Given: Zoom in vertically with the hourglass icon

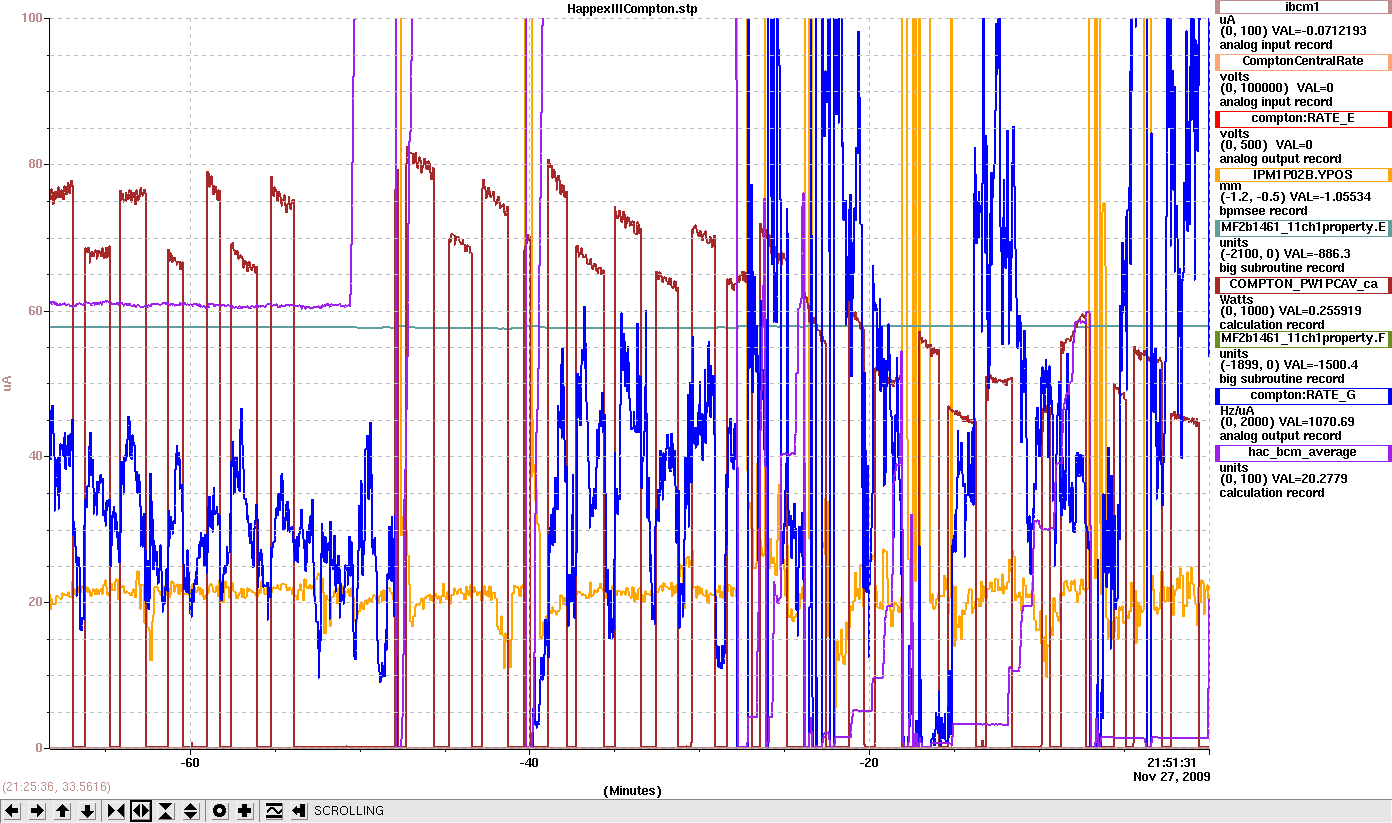Looking at the screenshot, I should pyautogui.click(x=166, y=811).
